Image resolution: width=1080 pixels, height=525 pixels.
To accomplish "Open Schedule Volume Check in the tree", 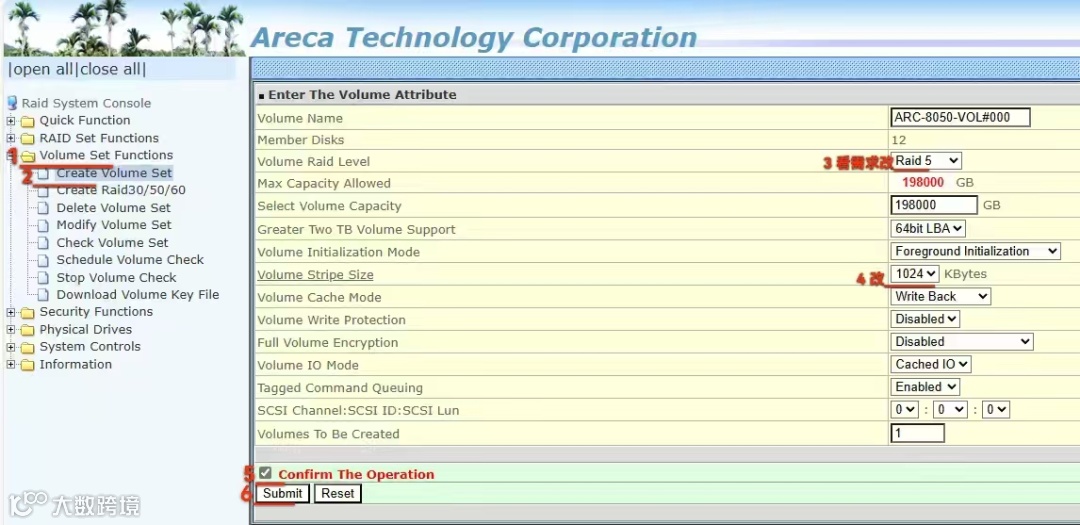I will (x=130, y=260).
